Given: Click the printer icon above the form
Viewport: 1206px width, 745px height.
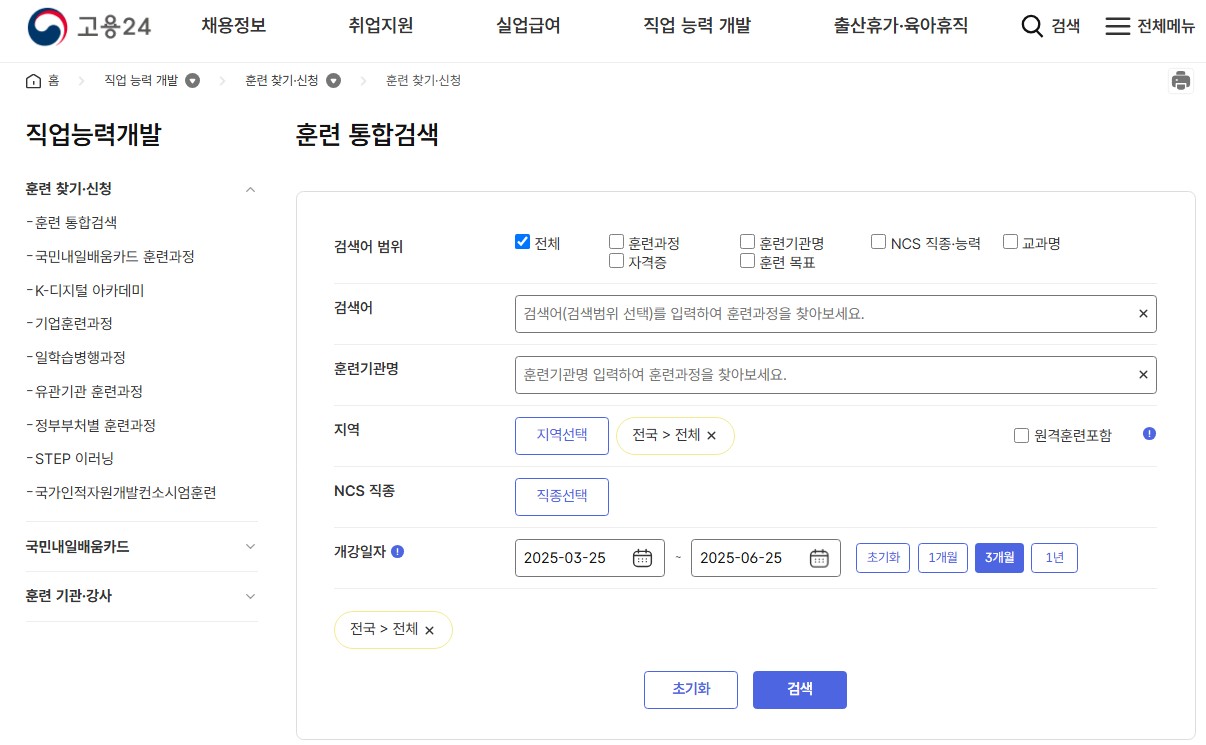Looking at the screenshot, I should click(1181, 80).
